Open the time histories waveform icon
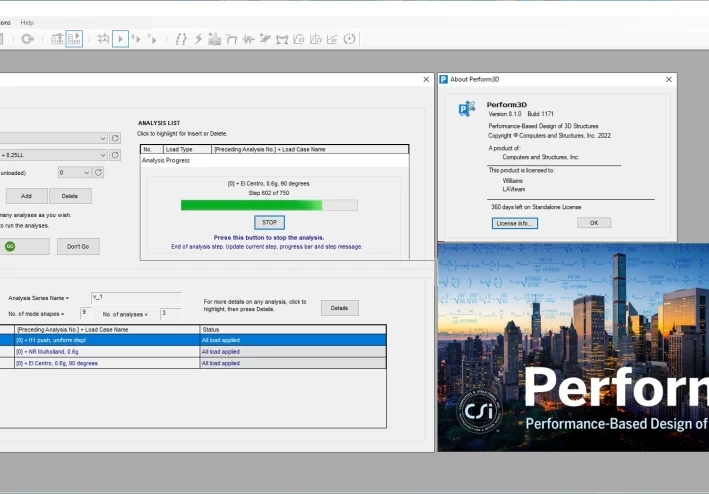The width and height of the screenshot is (709, 494). 248,39
